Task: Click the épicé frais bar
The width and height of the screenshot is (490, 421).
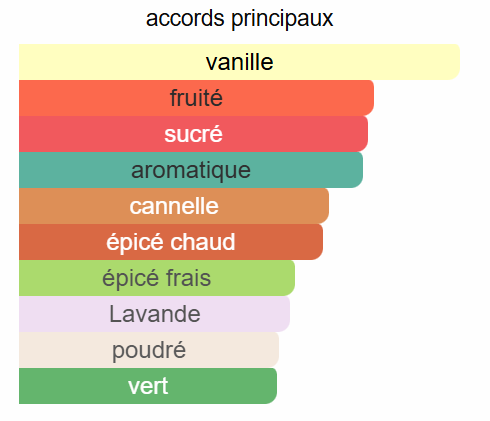Action: (x=157, y=278)
